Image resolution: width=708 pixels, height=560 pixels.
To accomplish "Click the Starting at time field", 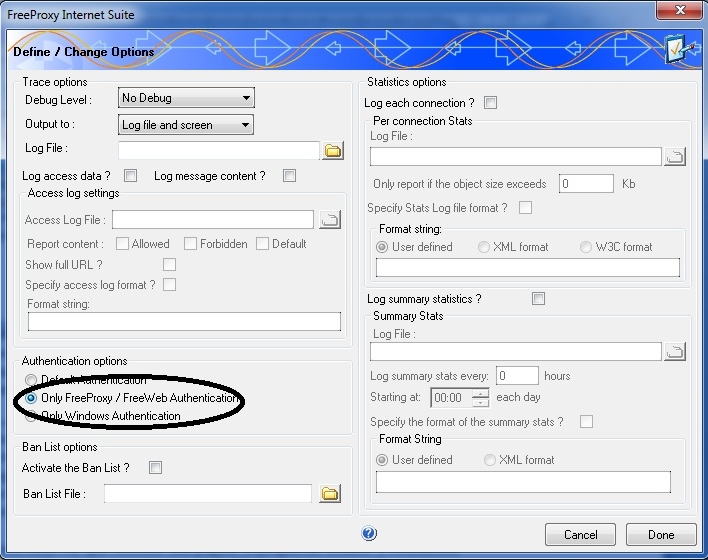I will [452, 397].
